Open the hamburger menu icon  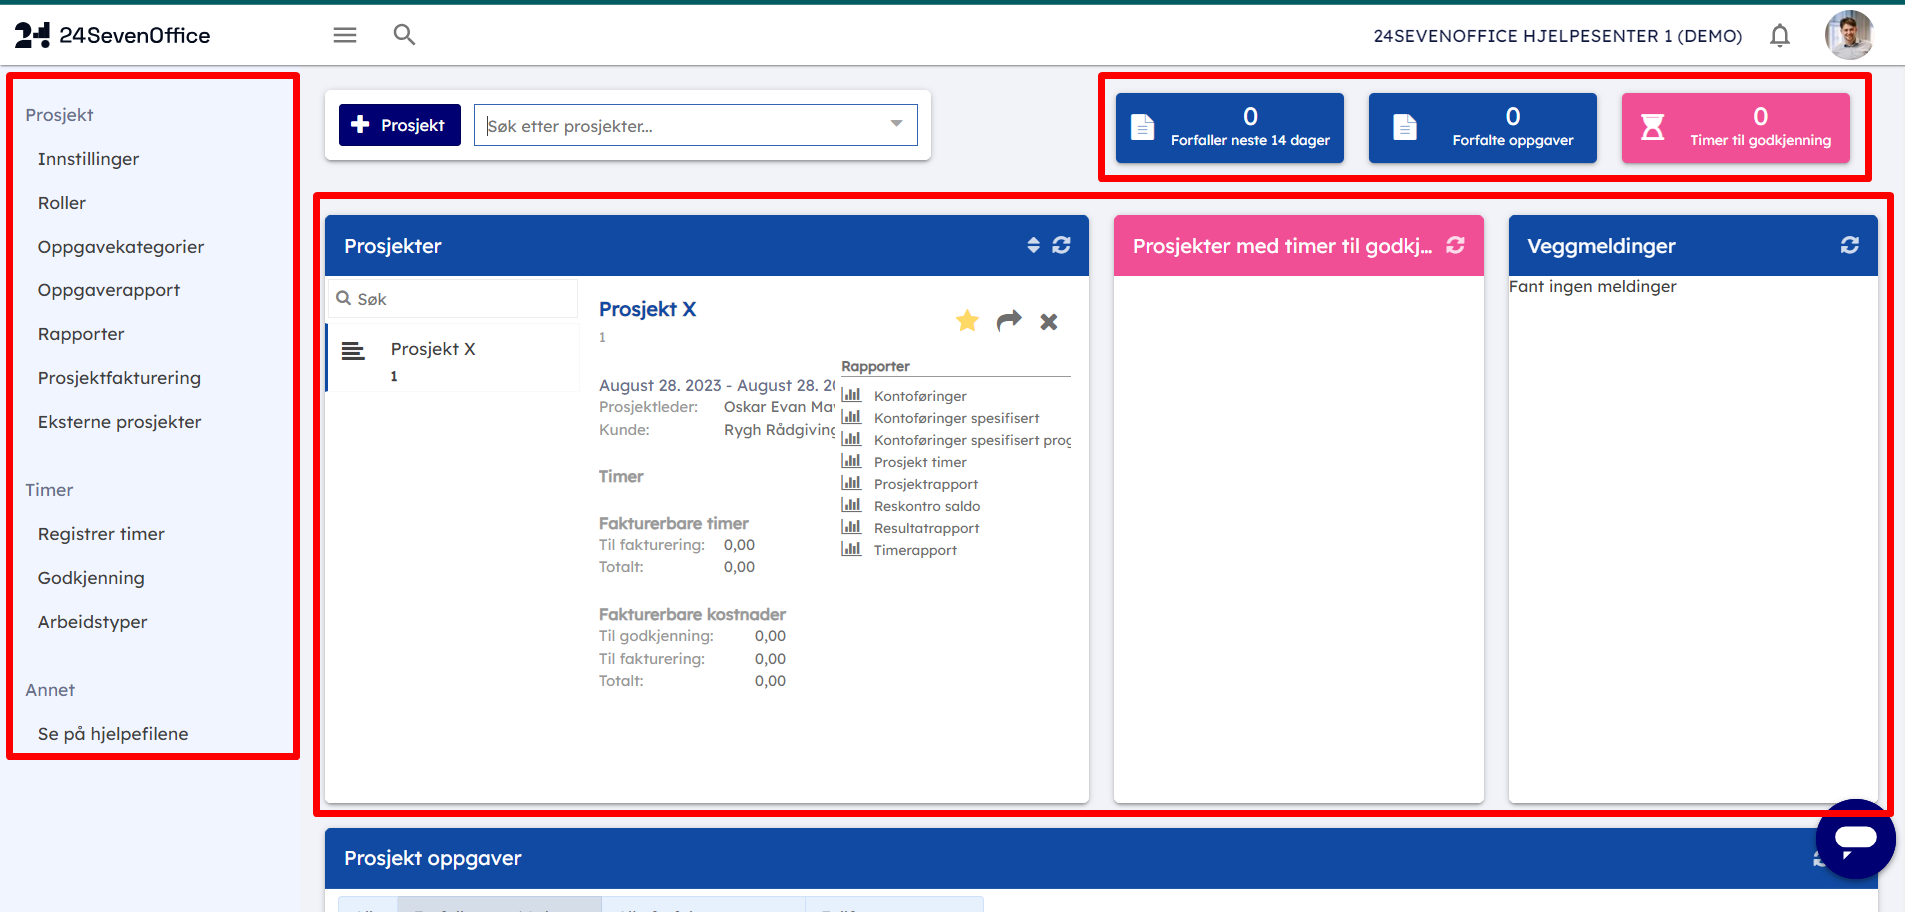pos(345,35)
